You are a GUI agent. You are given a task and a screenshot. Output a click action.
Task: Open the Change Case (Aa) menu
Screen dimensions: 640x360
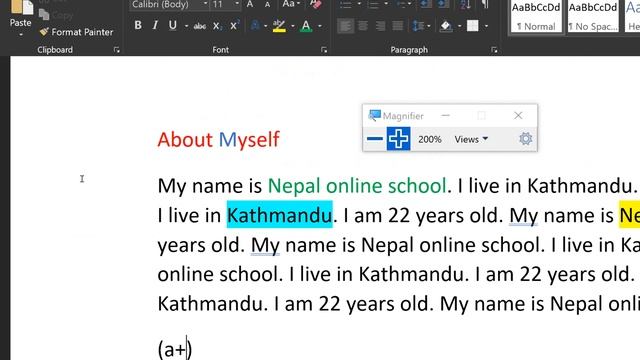point(291,4)
